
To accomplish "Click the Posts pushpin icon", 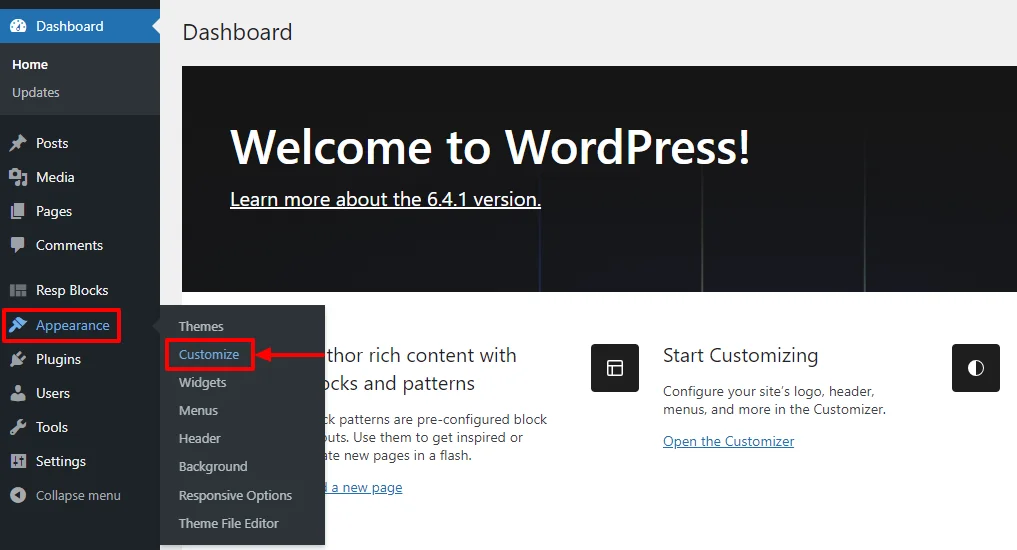I will [x=18, y=143].
